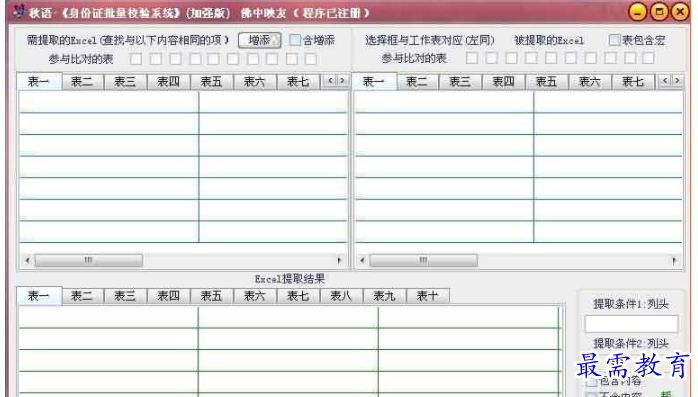Maximize the window with orange button
Screen dimensions: 698x397
(659, 12)
